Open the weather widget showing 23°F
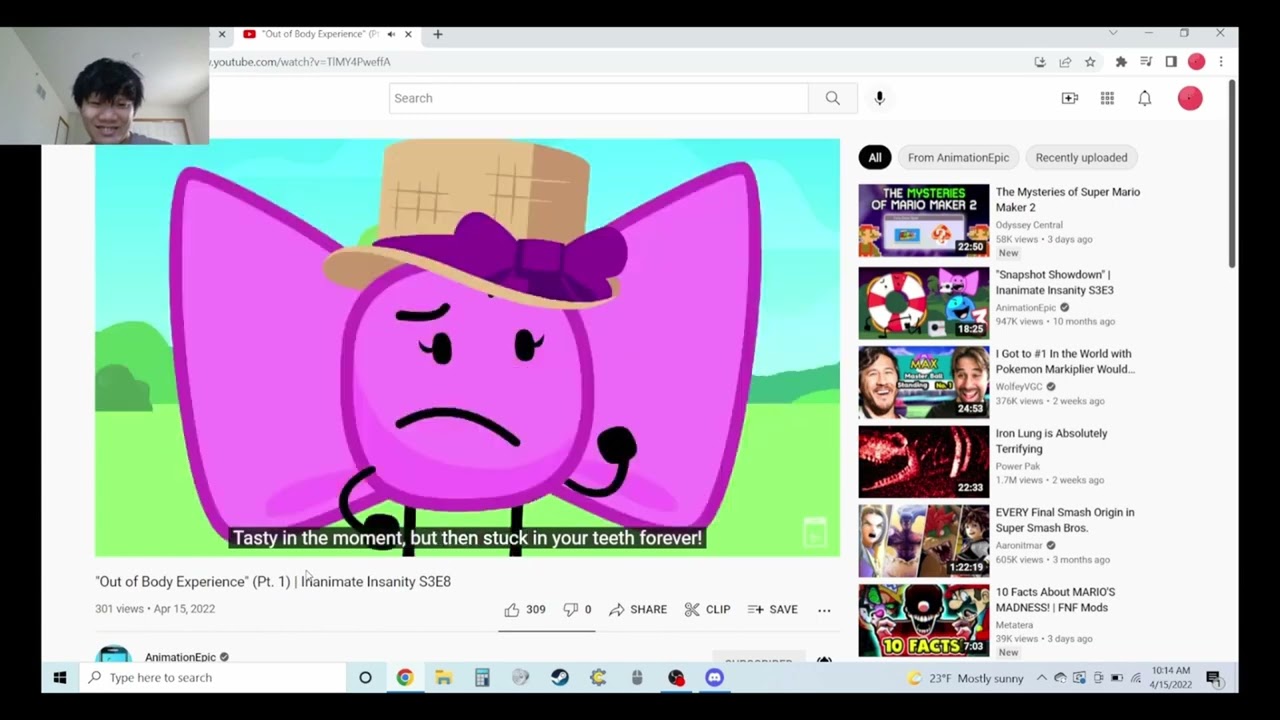This screenshot has height=720, width=1280. click(965, 678)
